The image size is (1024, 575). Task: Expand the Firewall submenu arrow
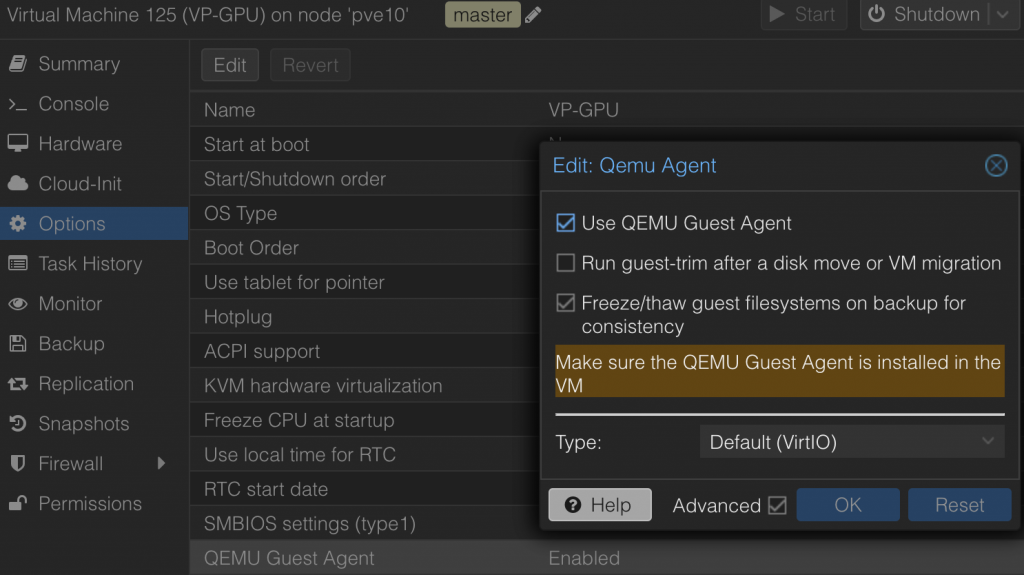coord(161,463)
